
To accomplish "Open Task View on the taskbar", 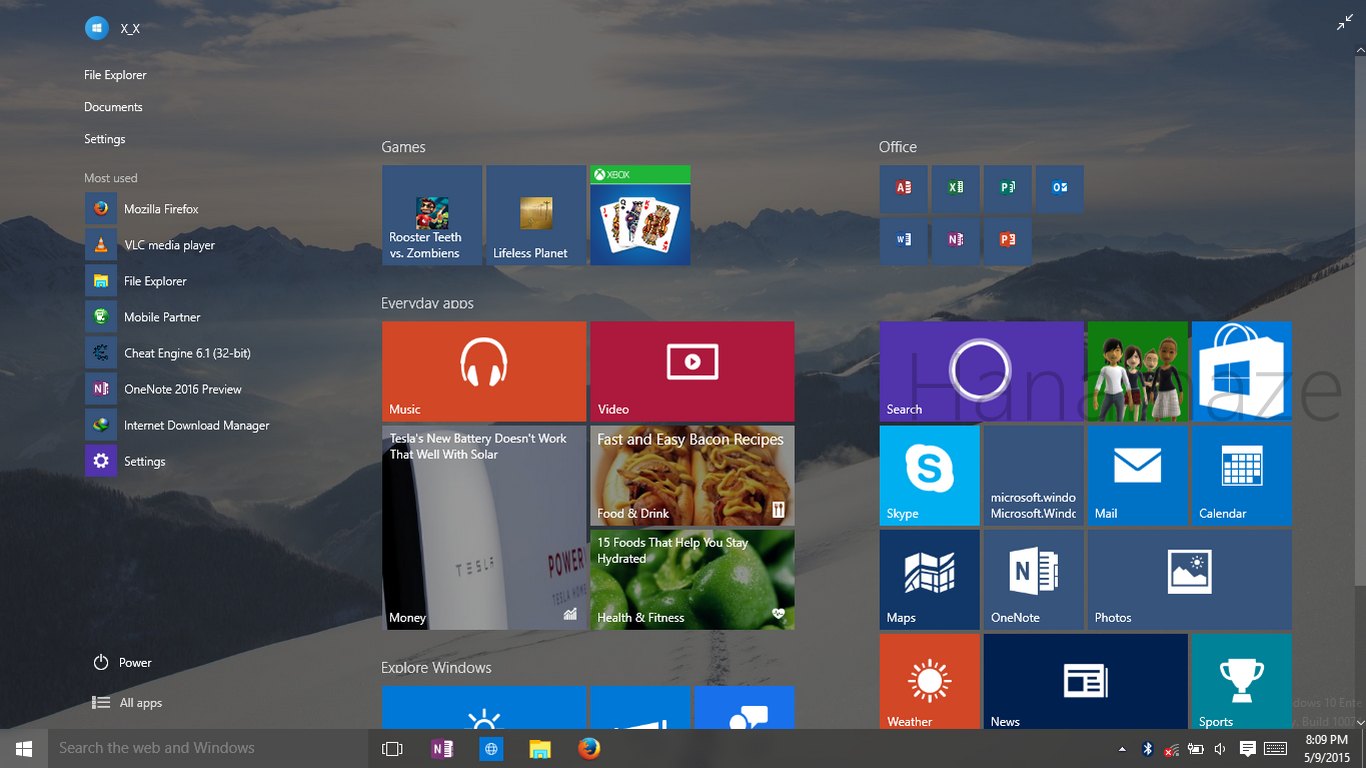I will click(392, 747).
